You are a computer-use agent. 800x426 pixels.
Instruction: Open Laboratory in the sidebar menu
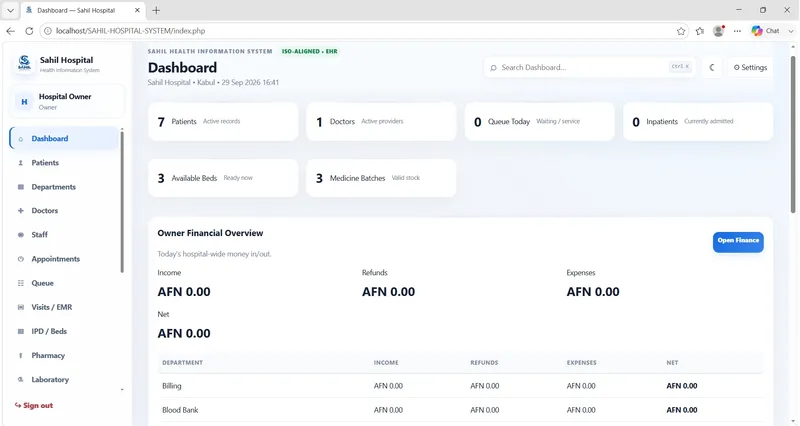[x=65, y=380]
